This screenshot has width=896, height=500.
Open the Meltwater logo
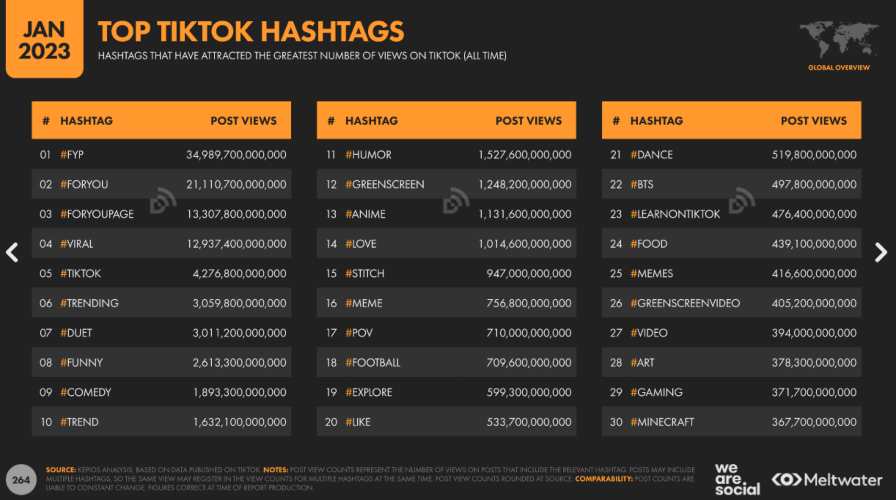click(826, 479)
